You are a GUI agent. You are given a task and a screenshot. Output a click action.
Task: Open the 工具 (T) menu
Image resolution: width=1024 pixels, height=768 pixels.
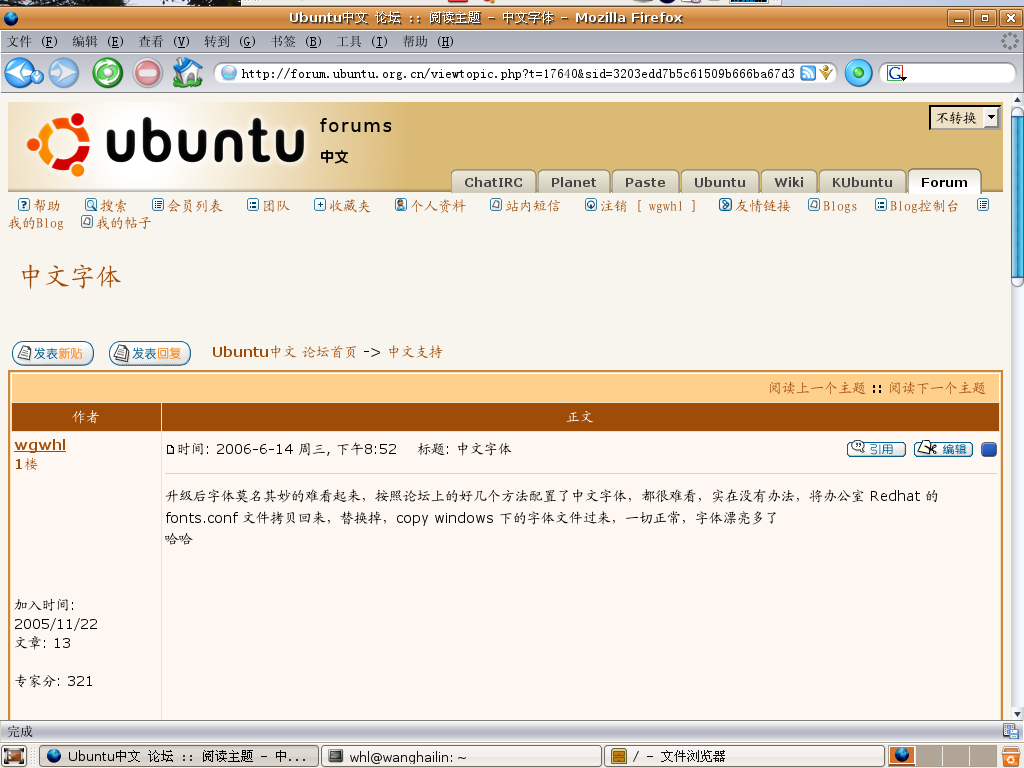click(362, 42)
